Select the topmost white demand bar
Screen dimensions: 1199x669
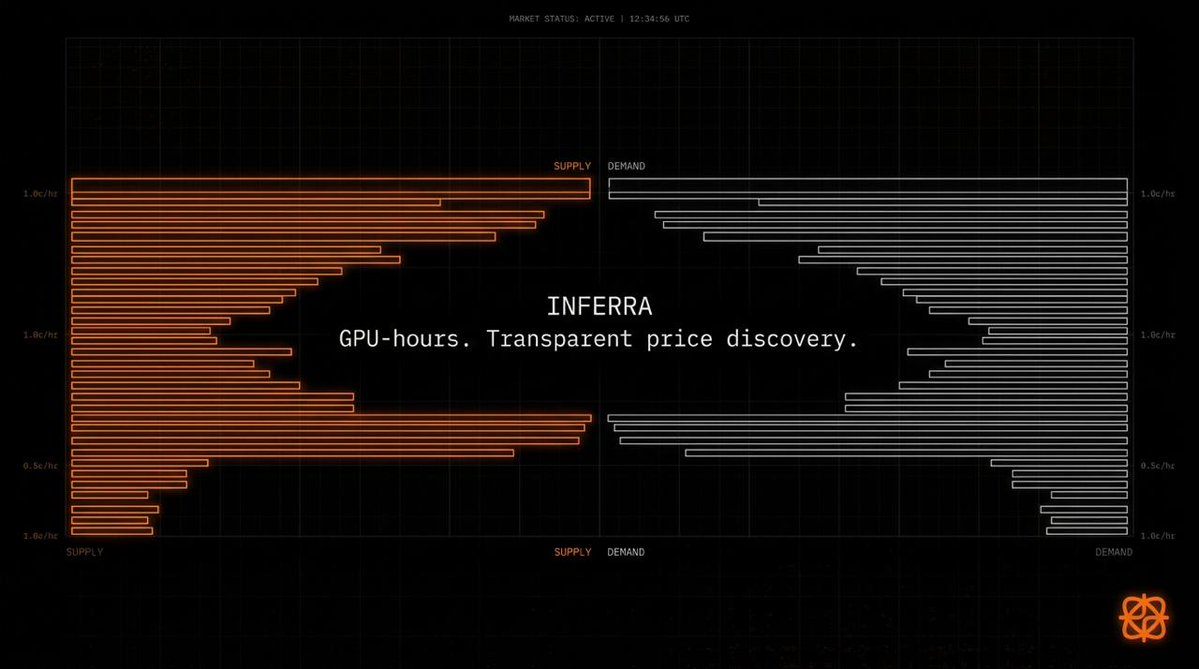(868, 183)
